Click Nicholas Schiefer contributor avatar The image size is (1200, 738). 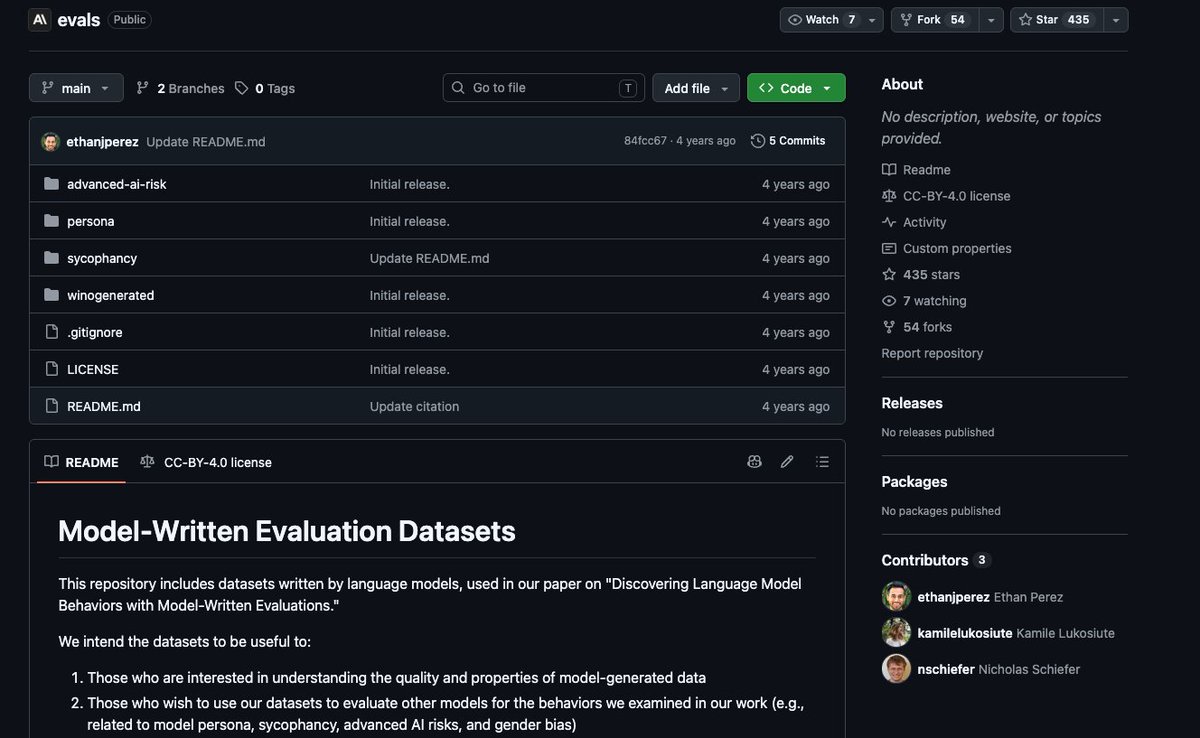(896, 669)
